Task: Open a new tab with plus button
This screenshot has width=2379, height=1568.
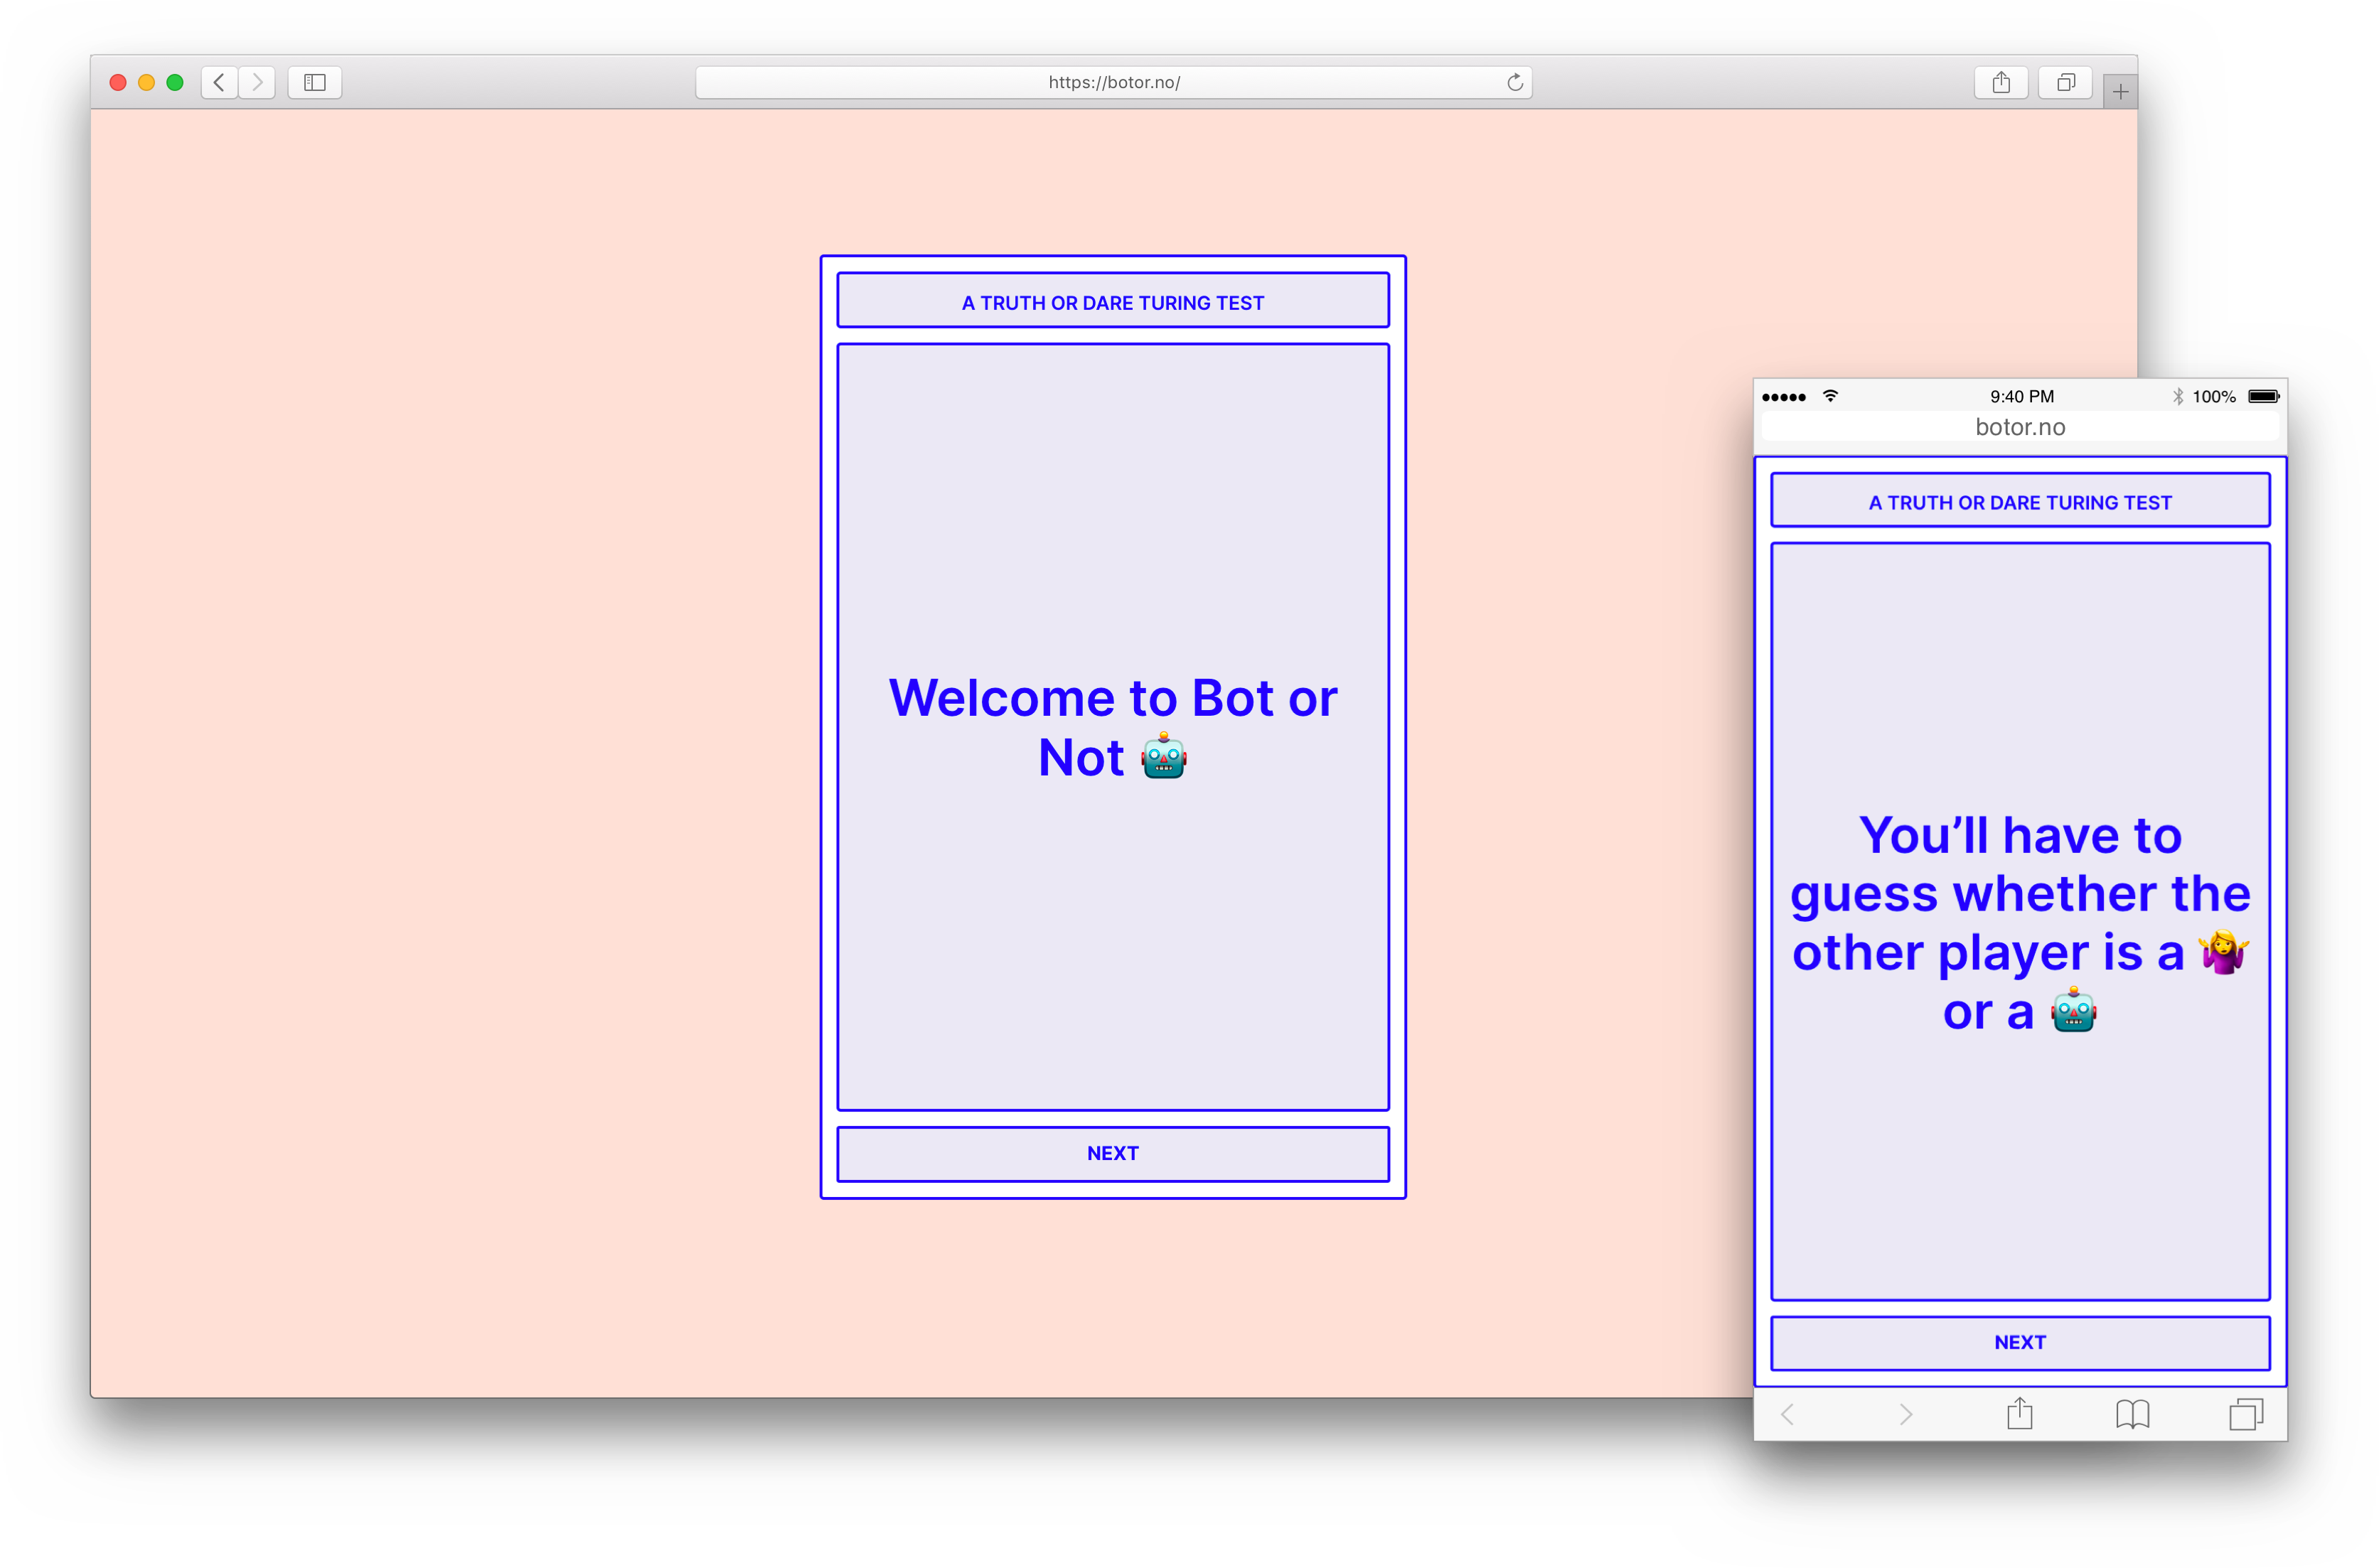Action: click(2120, 92)
